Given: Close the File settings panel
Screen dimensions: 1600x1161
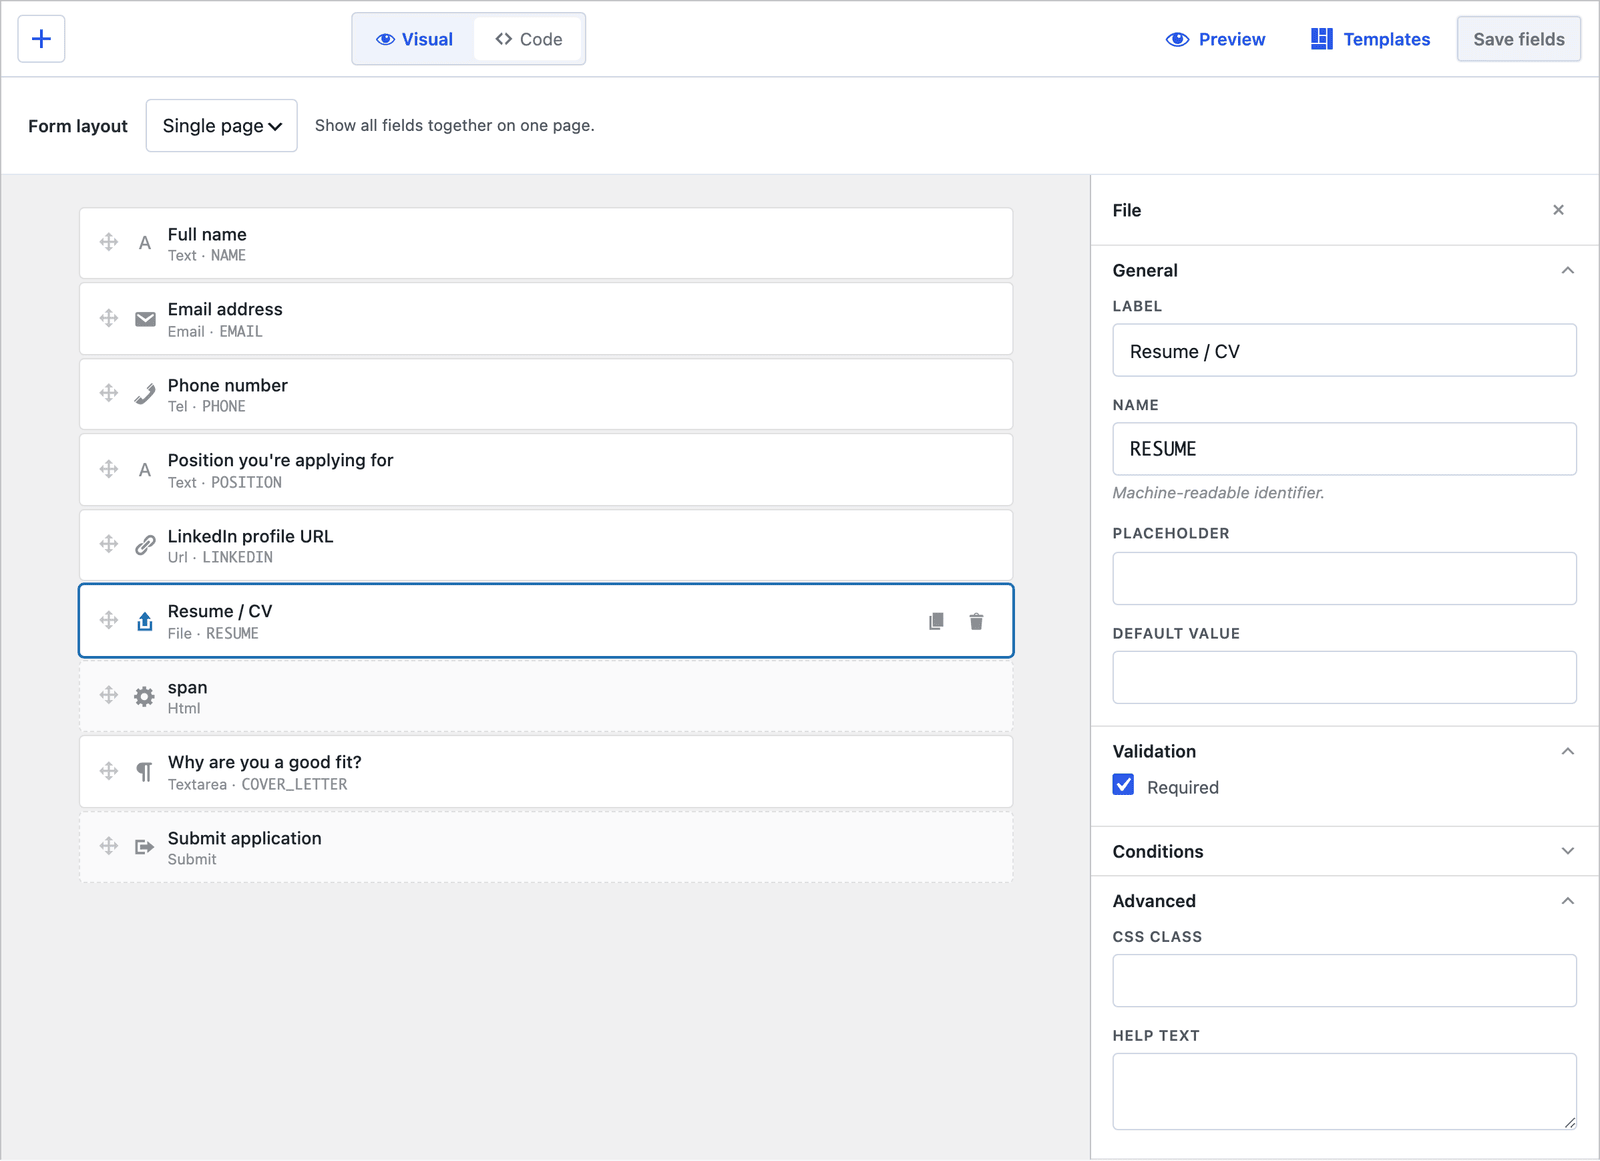Looking at the screenshot, I should (1558, 210).
